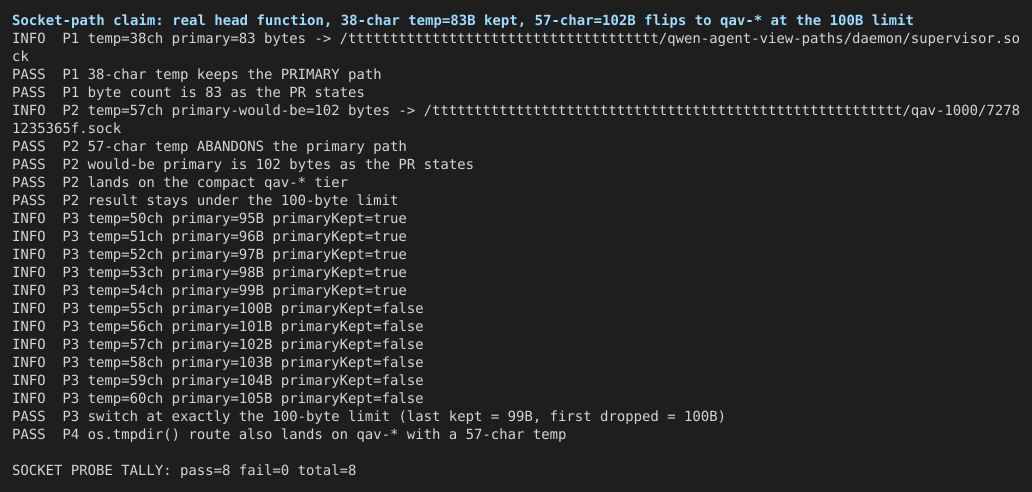
Task: Click the 'would-be primary is 102 bytes' line
Action: click(242, 164)
